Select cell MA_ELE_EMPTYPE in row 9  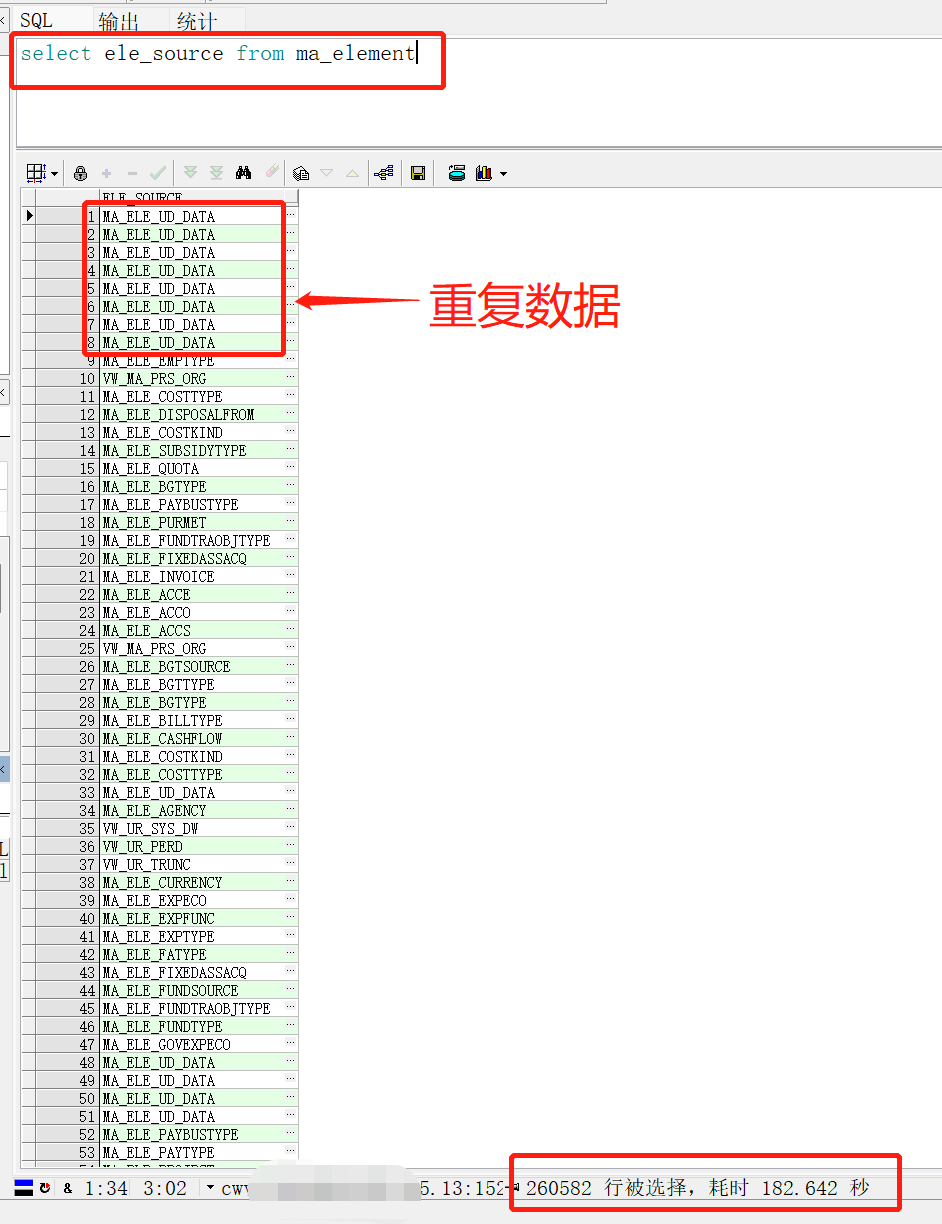click(x=192, y=360)
